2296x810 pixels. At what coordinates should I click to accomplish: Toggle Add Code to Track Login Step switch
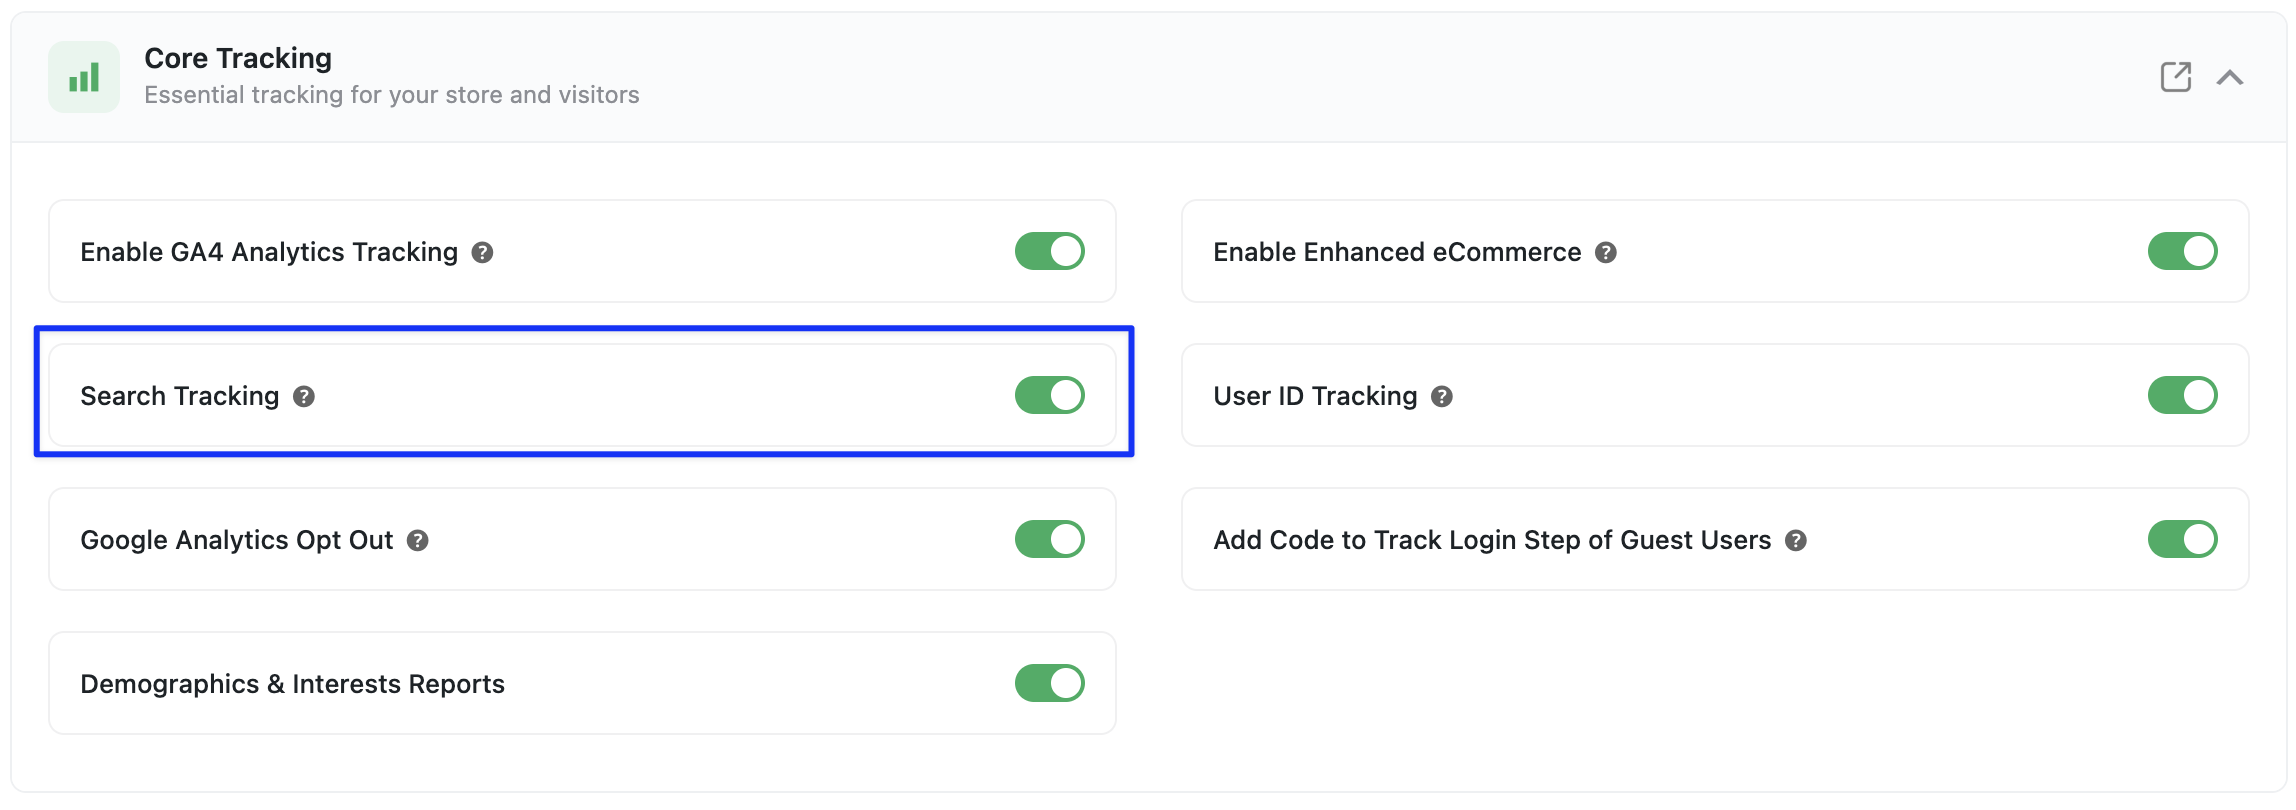pos(2183,539)
